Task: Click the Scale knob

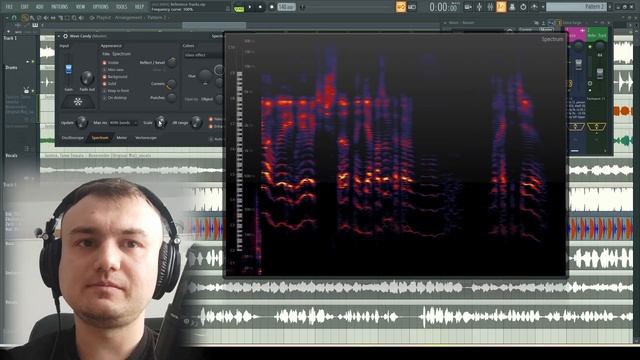Action: (x=161, y=122)
